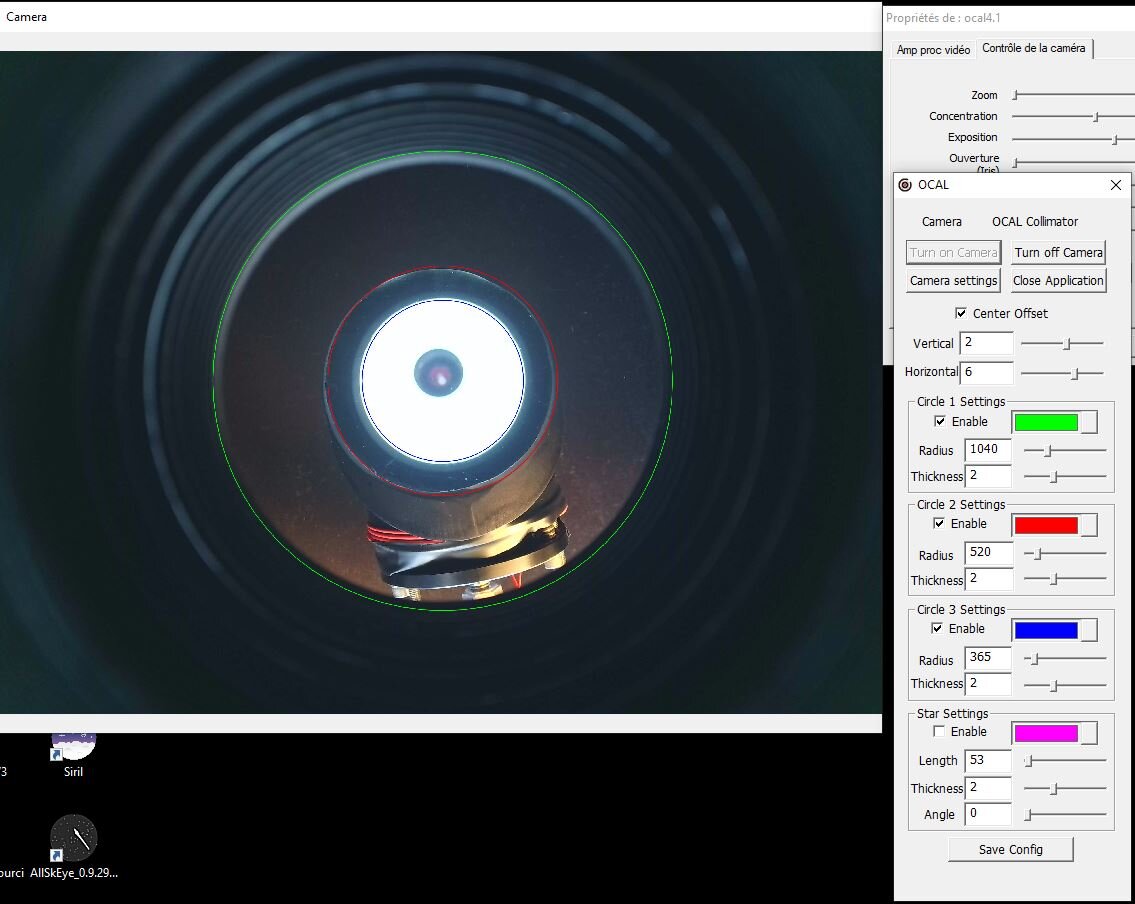Click Star Thickness input field
This screenshot has width=1135, height=904.
click(x=988, y=787)
